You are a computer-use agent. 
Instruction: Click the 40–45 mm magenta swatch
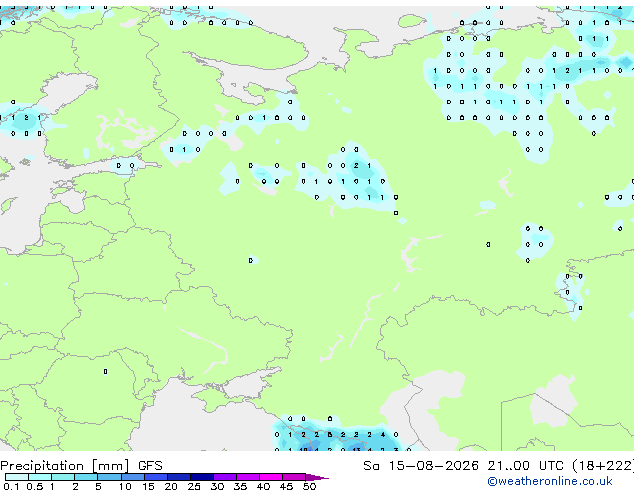coord(271,477)
